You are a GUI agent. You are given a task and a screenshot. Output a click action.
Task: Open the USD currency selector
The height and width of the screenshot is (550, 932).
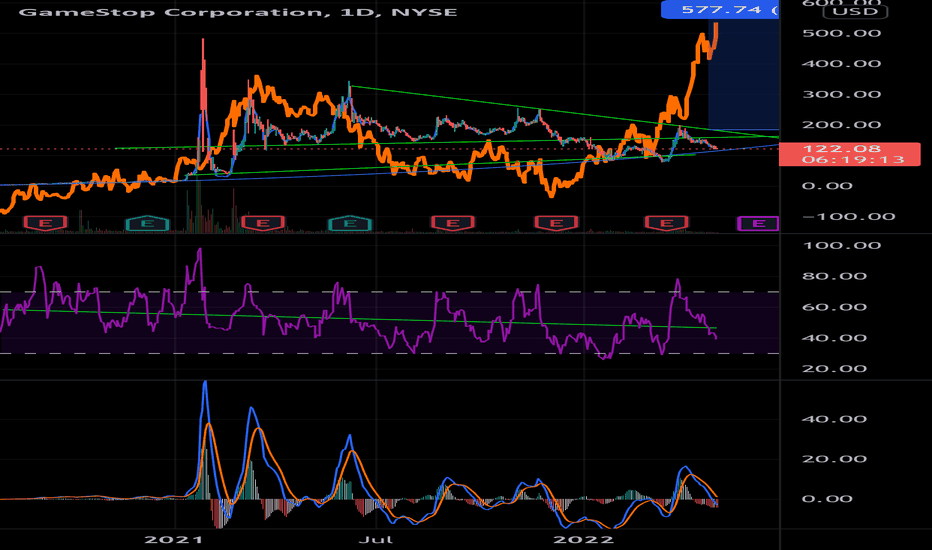[855, 12]
